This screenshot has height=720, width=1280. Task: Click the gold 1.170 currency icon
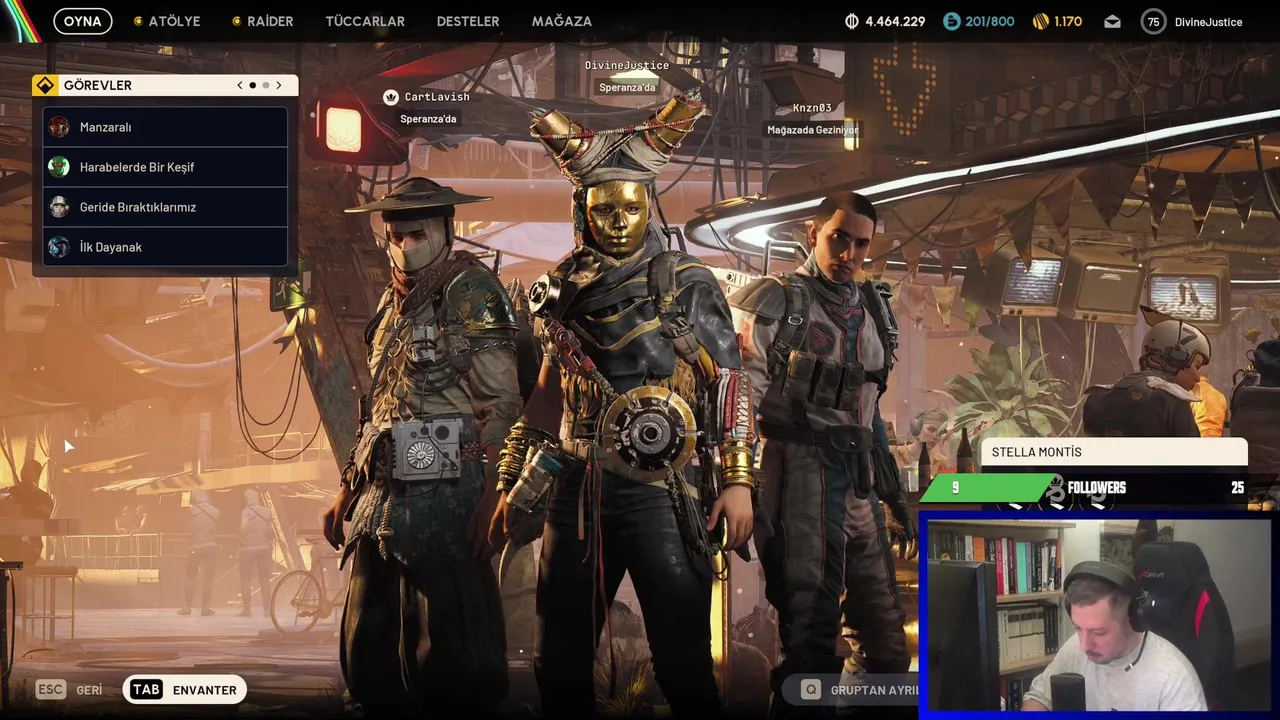1041,21
